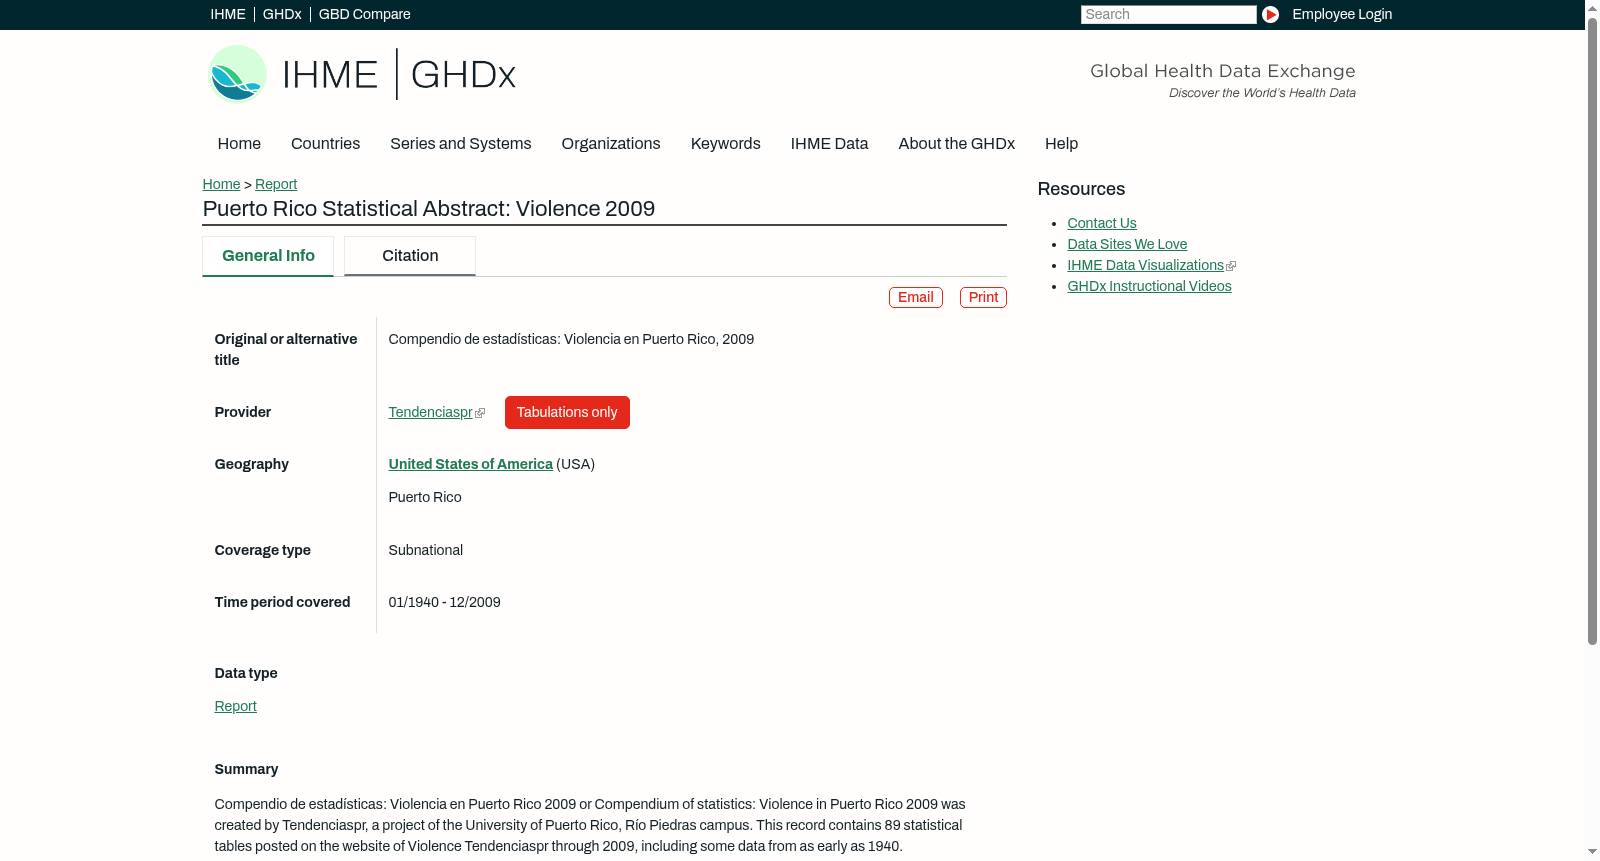The image size is (1600, 861).
Task: Open the Series and Systems menu
Action: (461, 144)
